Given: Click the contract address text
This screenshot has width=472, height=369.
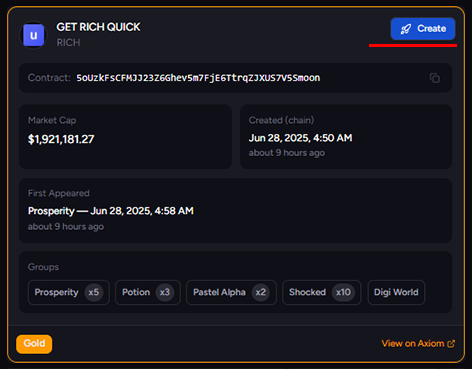Looking at the screenshot, I should [198, 78].
